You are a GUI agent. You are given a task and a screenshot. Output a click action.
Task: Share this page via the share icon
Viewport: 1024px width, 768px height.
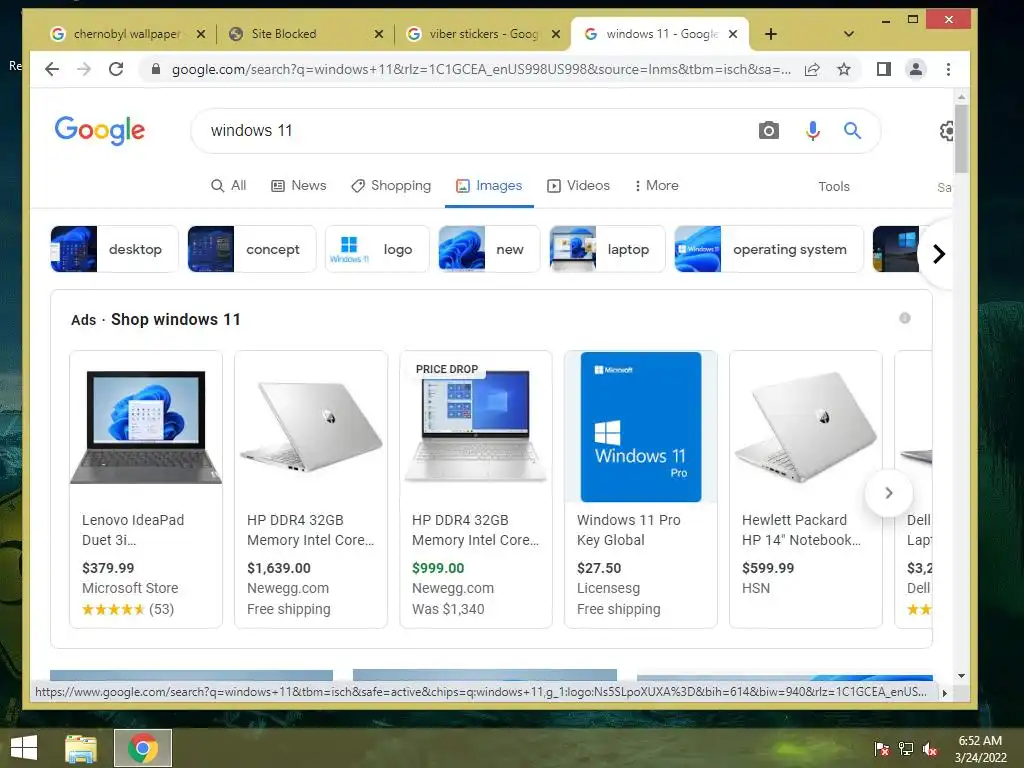click(812, 69)
